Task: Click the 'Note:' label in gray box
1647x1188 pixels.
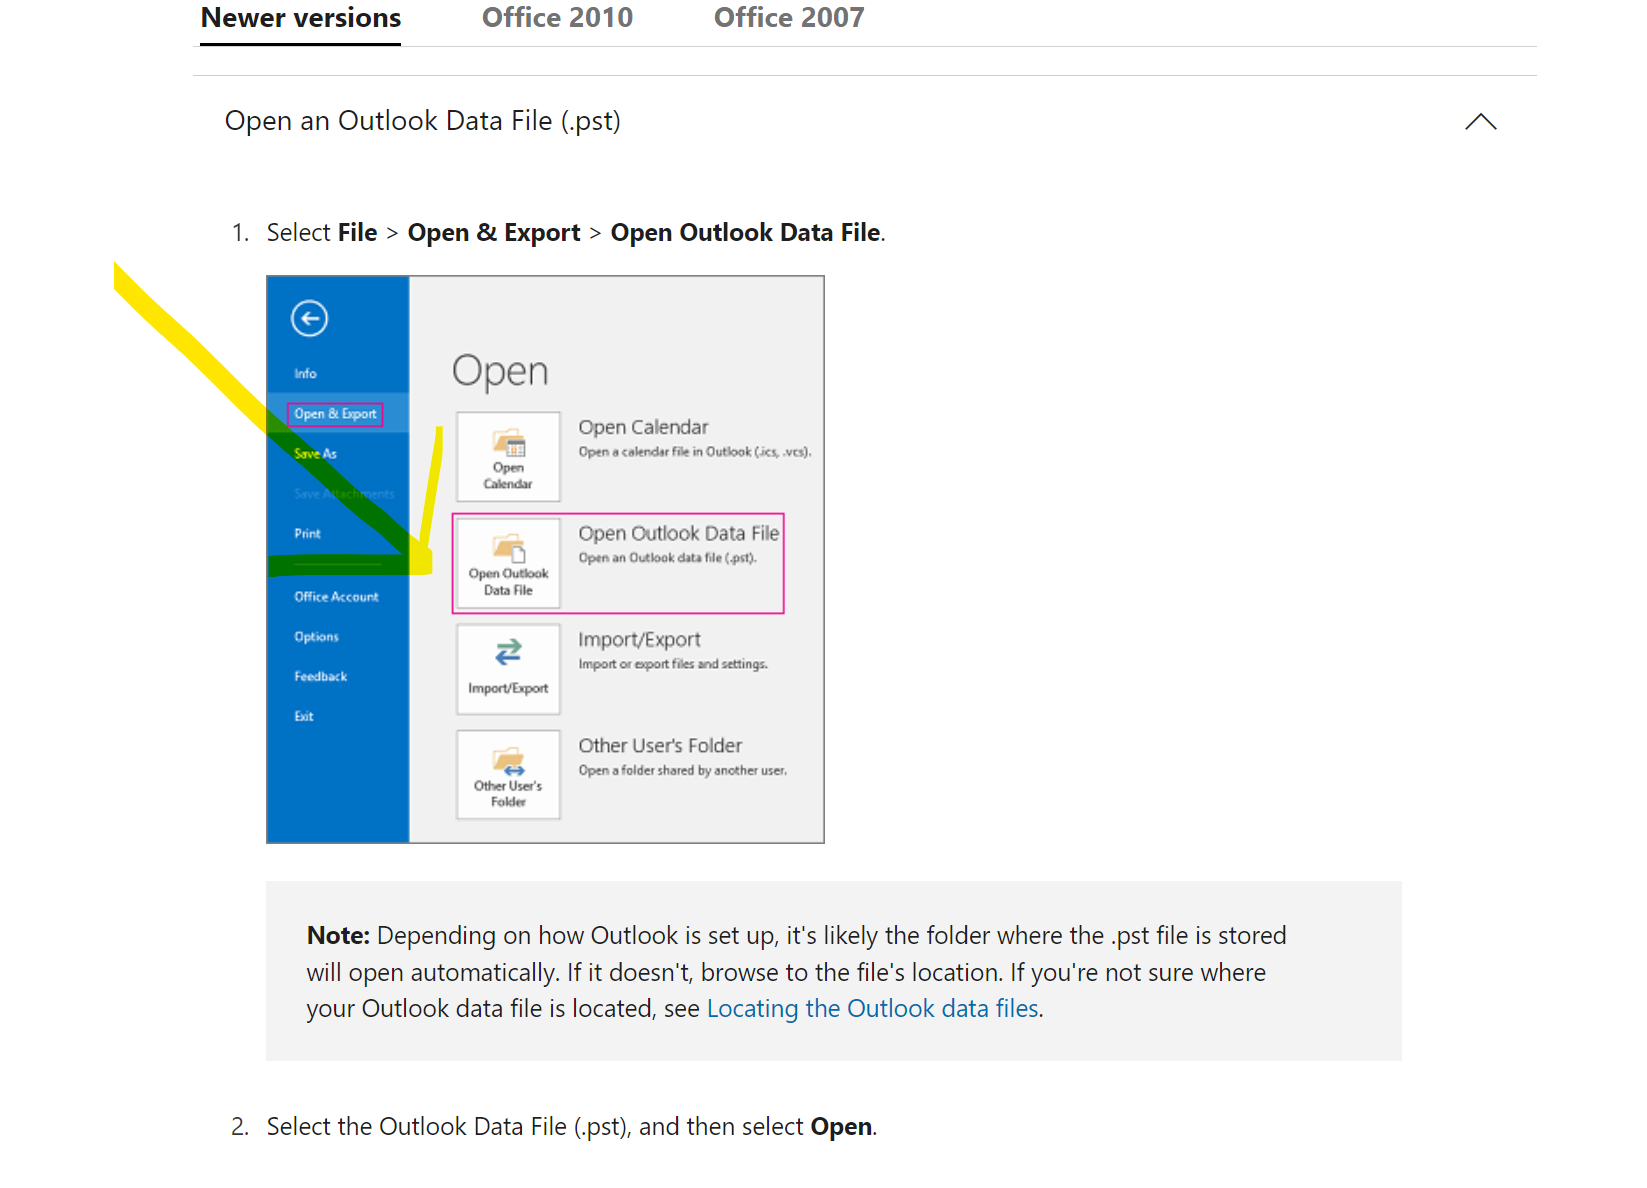Action: pyautogui.click(x=338, y=935)
